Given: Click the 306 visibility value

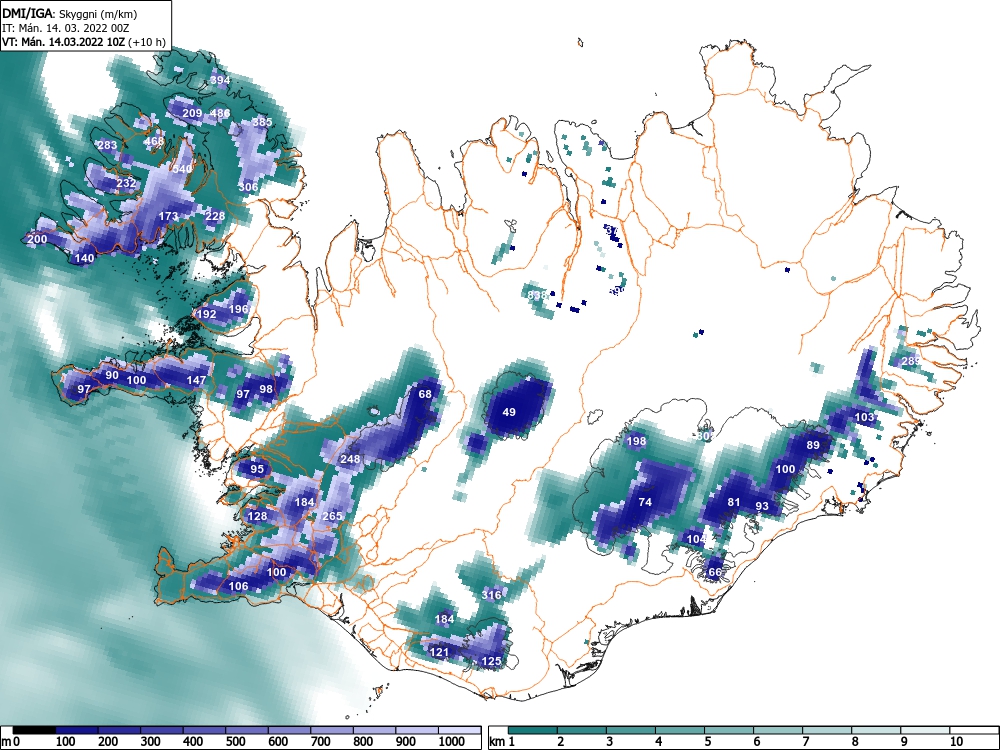Looking at the screenshot, I should click(248, 187).
